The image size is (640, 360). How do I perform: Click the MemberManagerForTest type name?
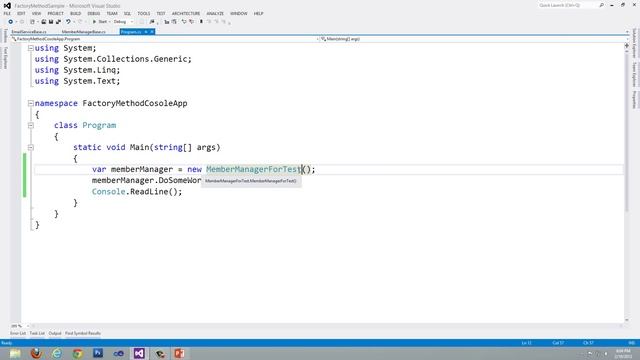pos(253,169)
